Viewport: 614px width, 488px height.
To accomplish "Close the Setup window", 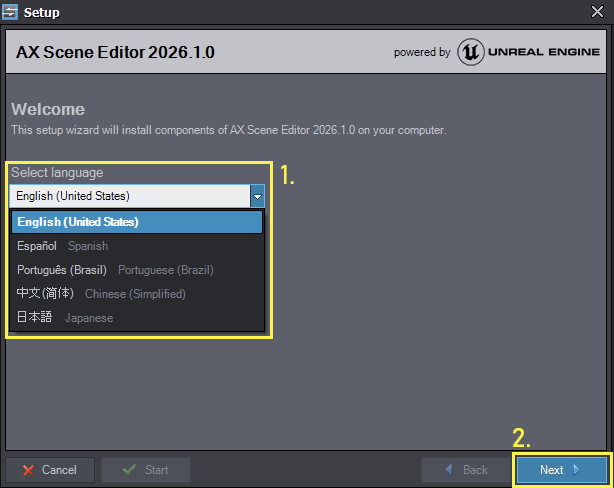I will pyautogui.click(x=598, y=13).
